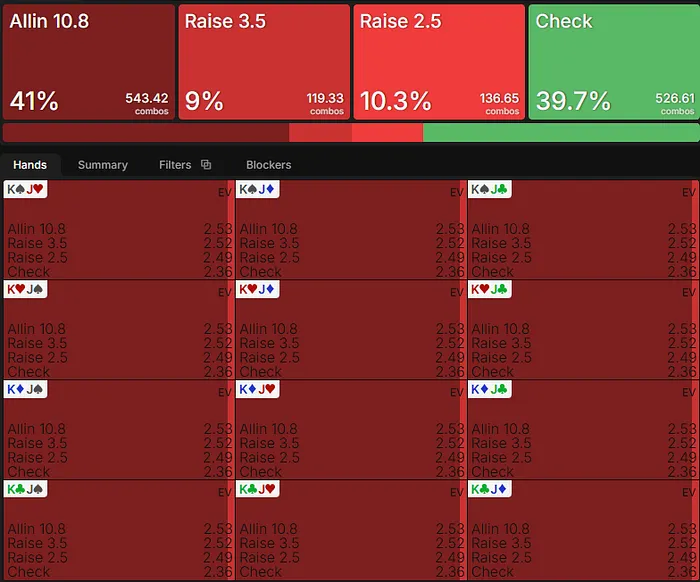Select the K♠J♦ hand card label
Viewport: 700px width, 582px height.
click(258, 189)
